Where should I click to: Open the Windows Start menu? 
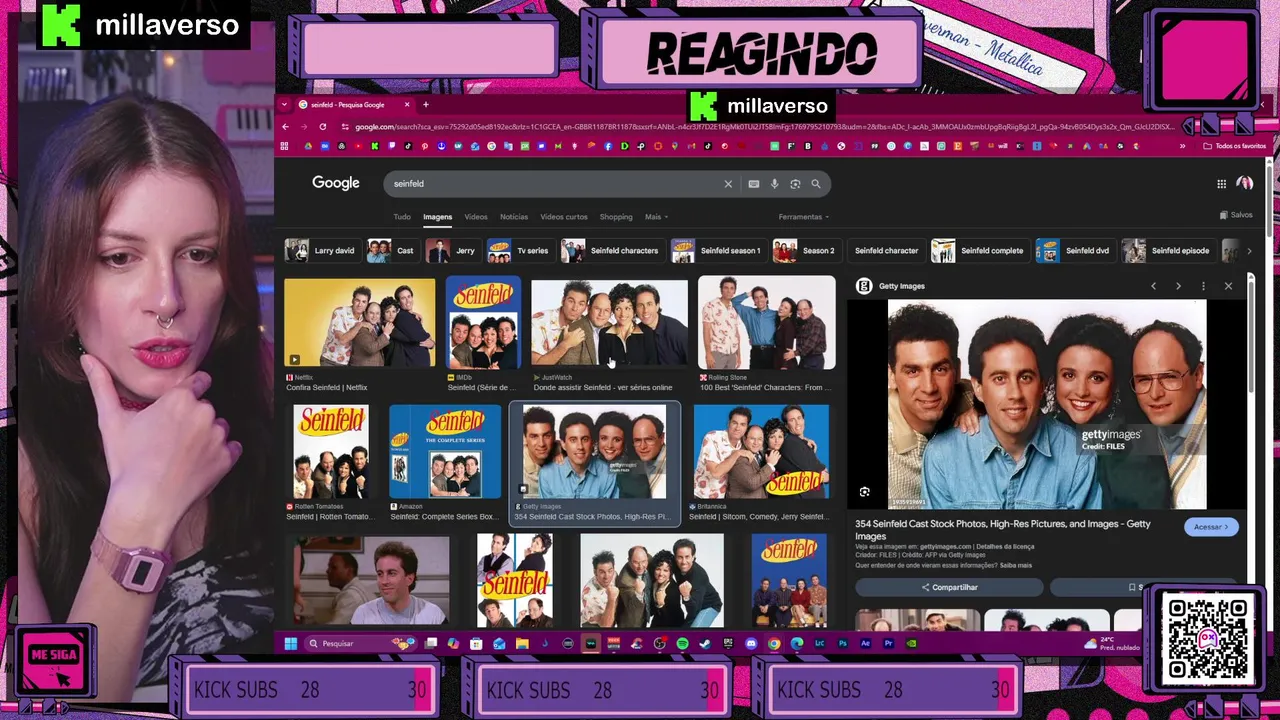pos(290,643)
